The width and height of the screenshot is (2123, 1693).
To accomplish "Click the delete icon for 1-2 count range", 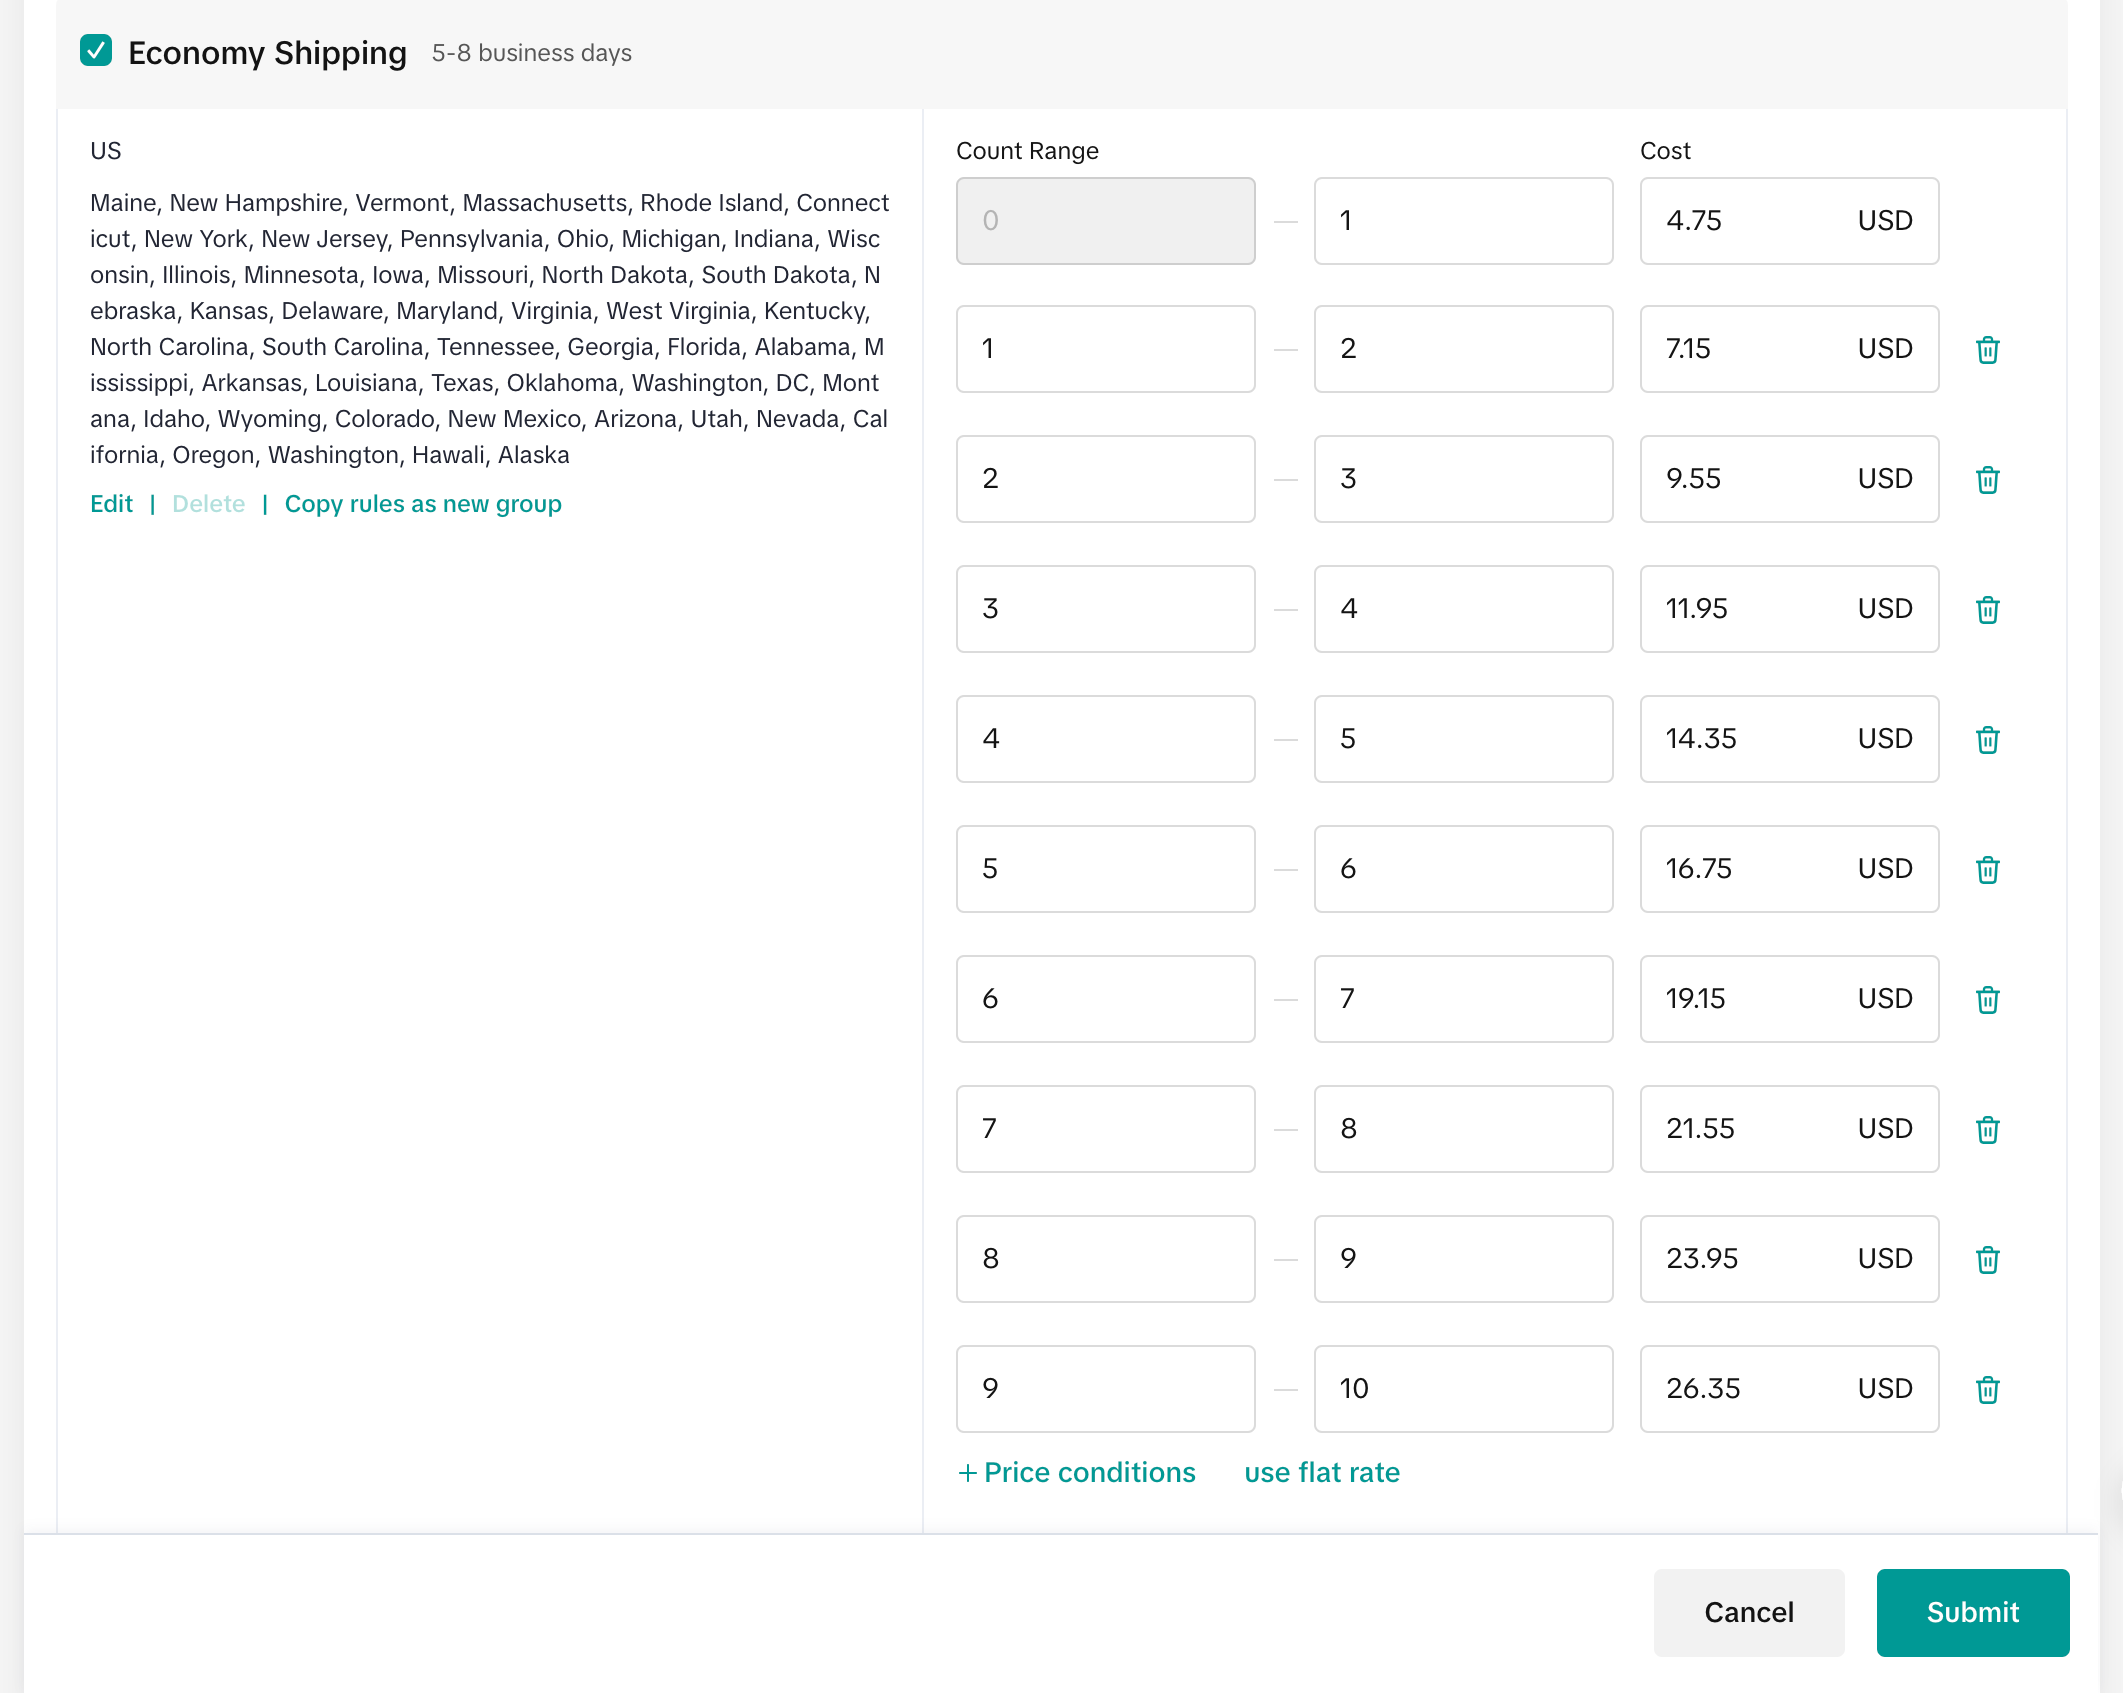I will pos(1988,351).
